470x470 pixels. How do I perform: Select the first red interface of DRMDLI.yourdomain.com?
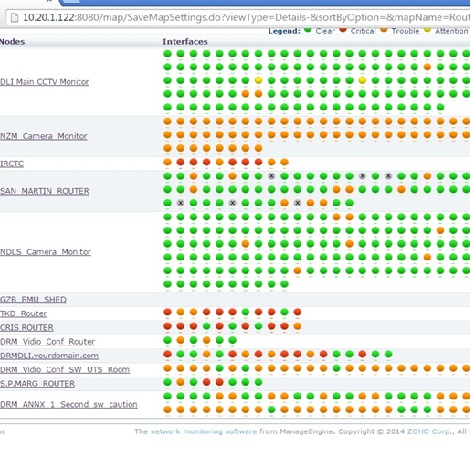click(167, 354)
